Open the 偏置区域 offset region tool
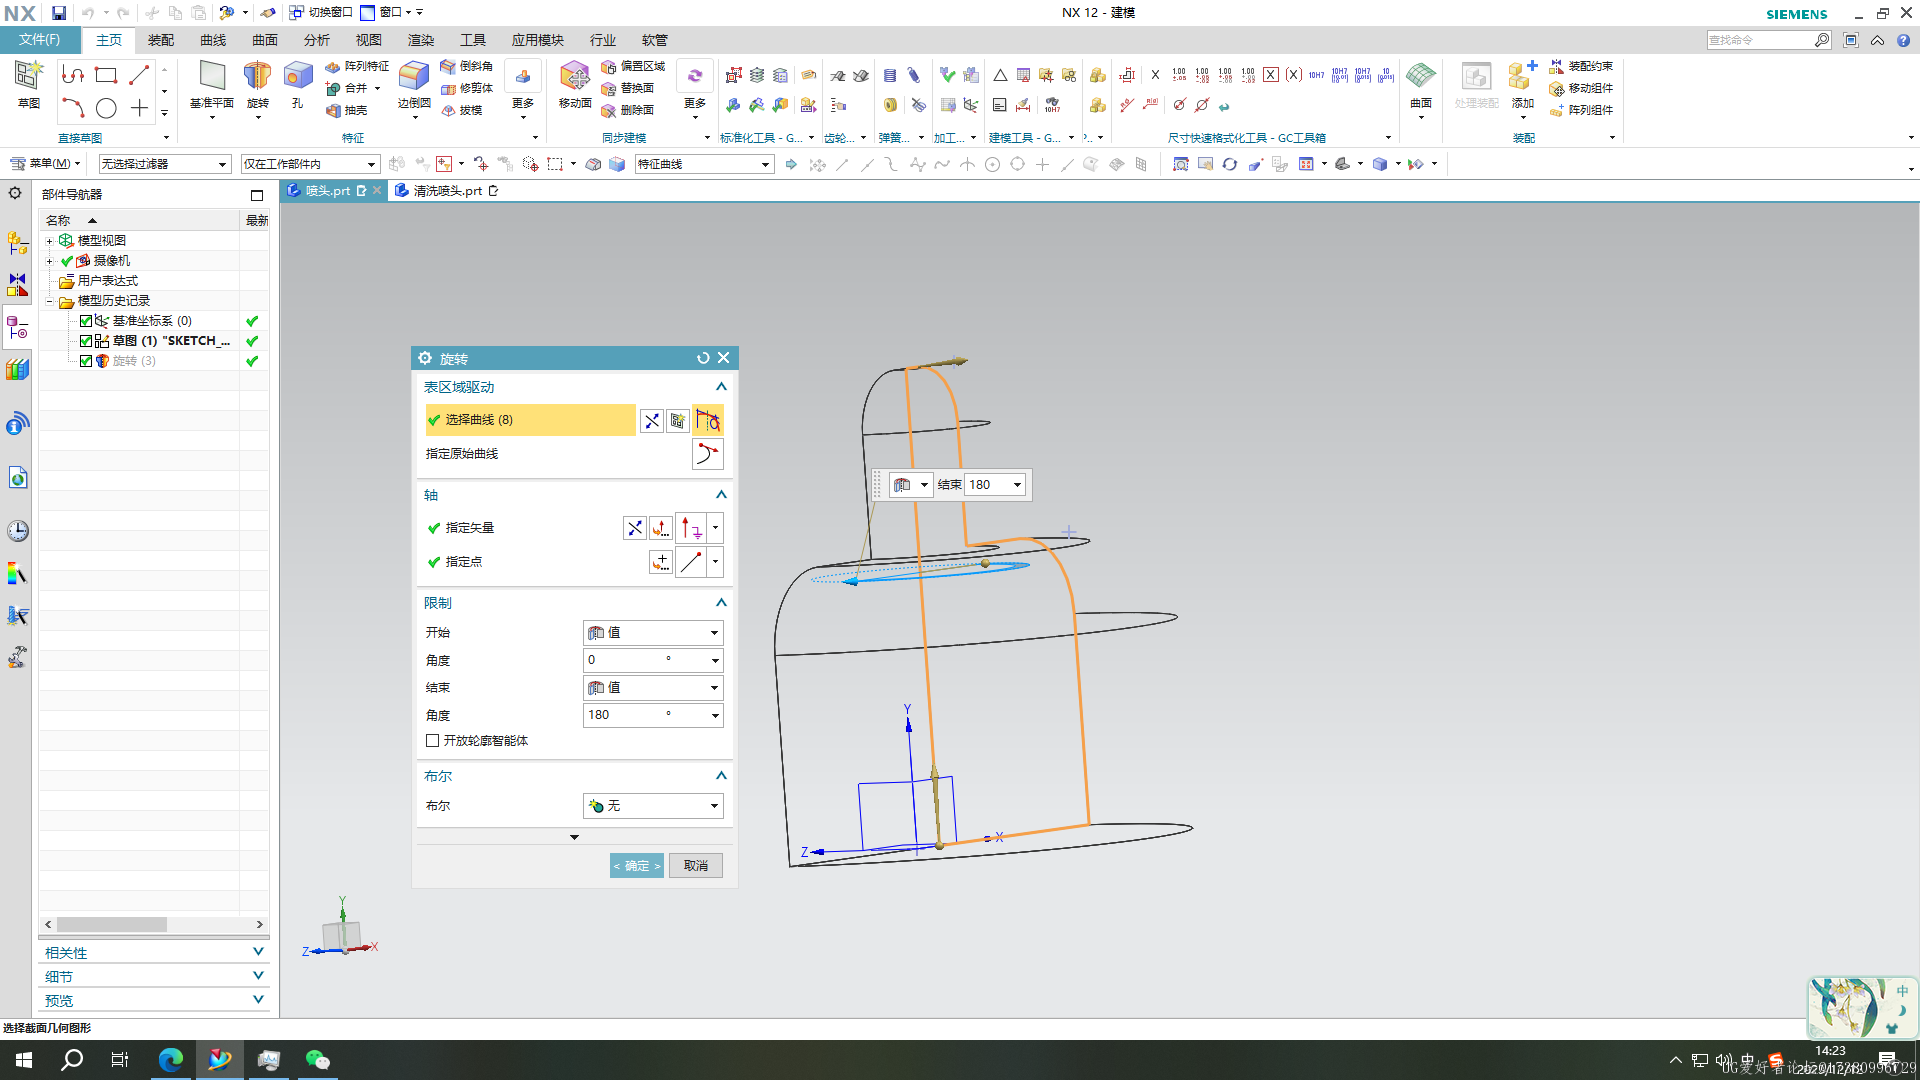1920x1080 pixels. [633, 66]
